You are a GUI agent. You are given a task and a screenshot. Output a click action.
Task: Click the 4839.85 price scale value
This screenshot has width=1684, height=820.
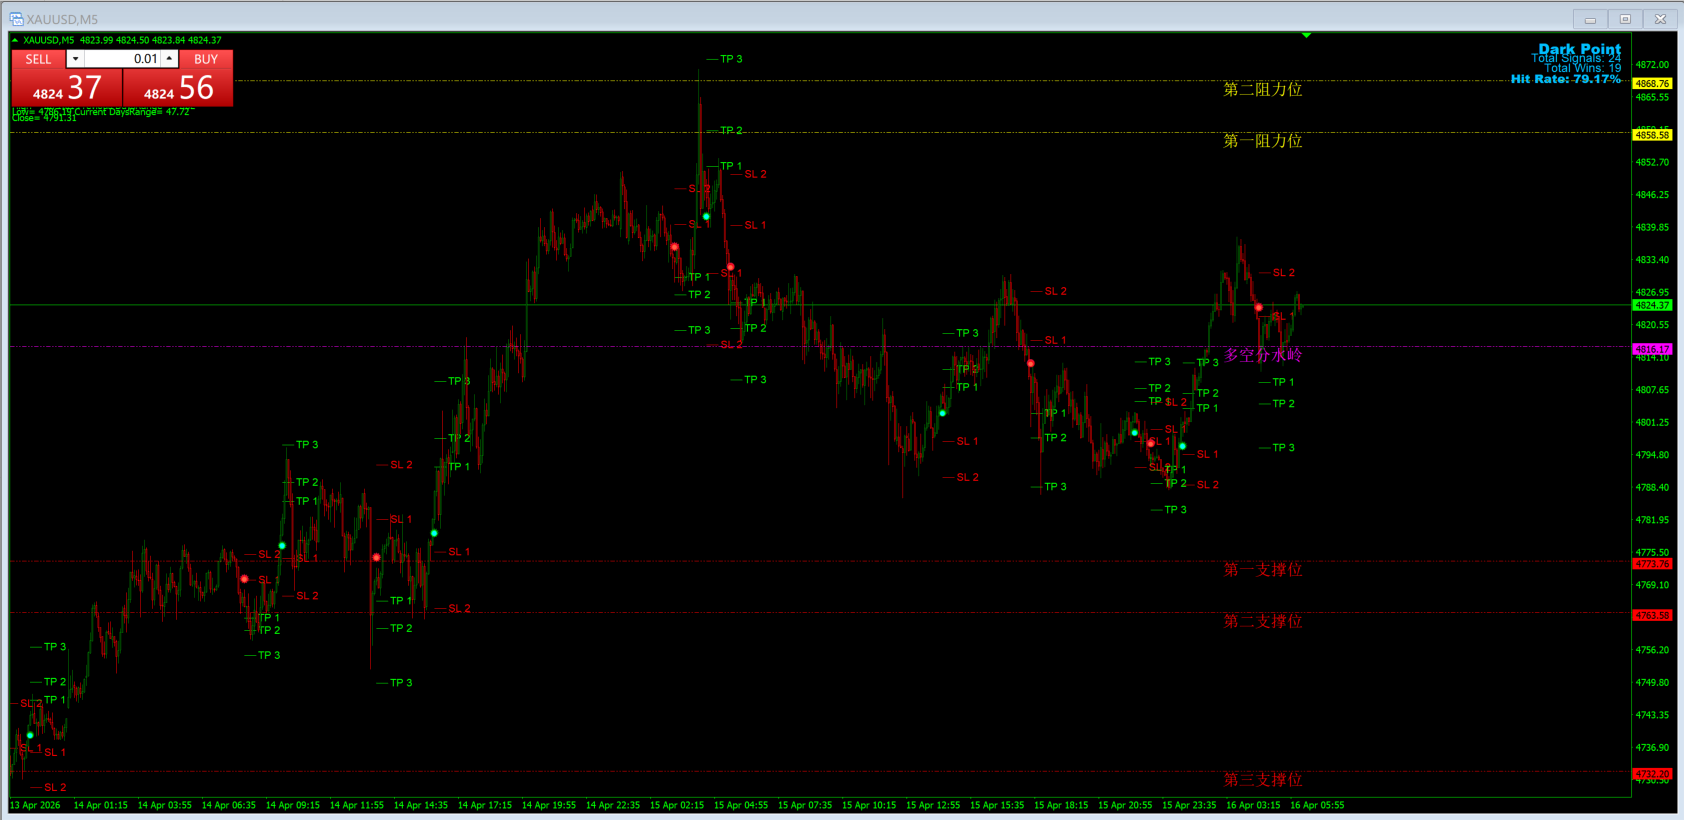point(1652,227)
